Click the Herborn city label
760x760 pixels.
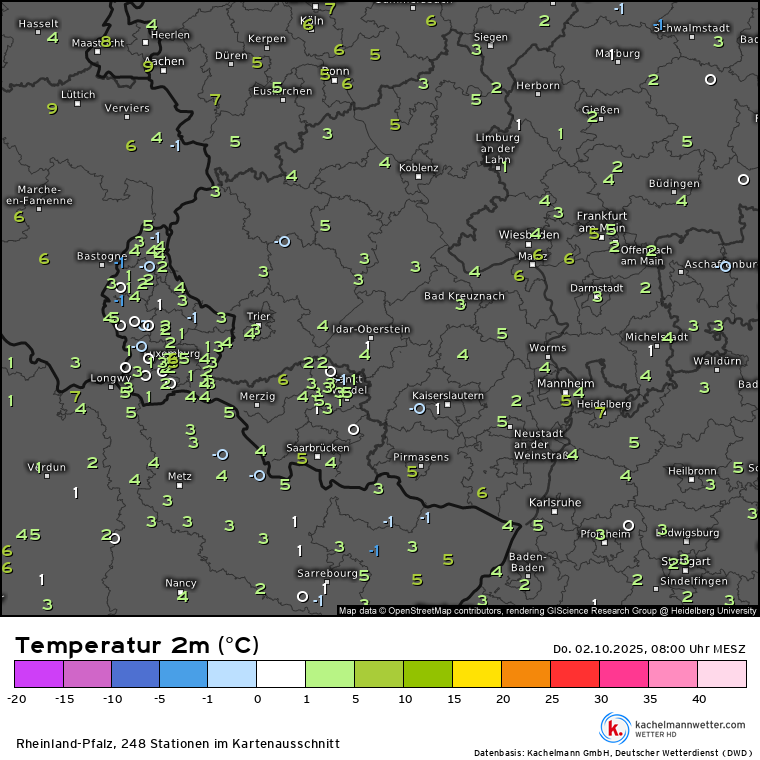tap(538, 86)
